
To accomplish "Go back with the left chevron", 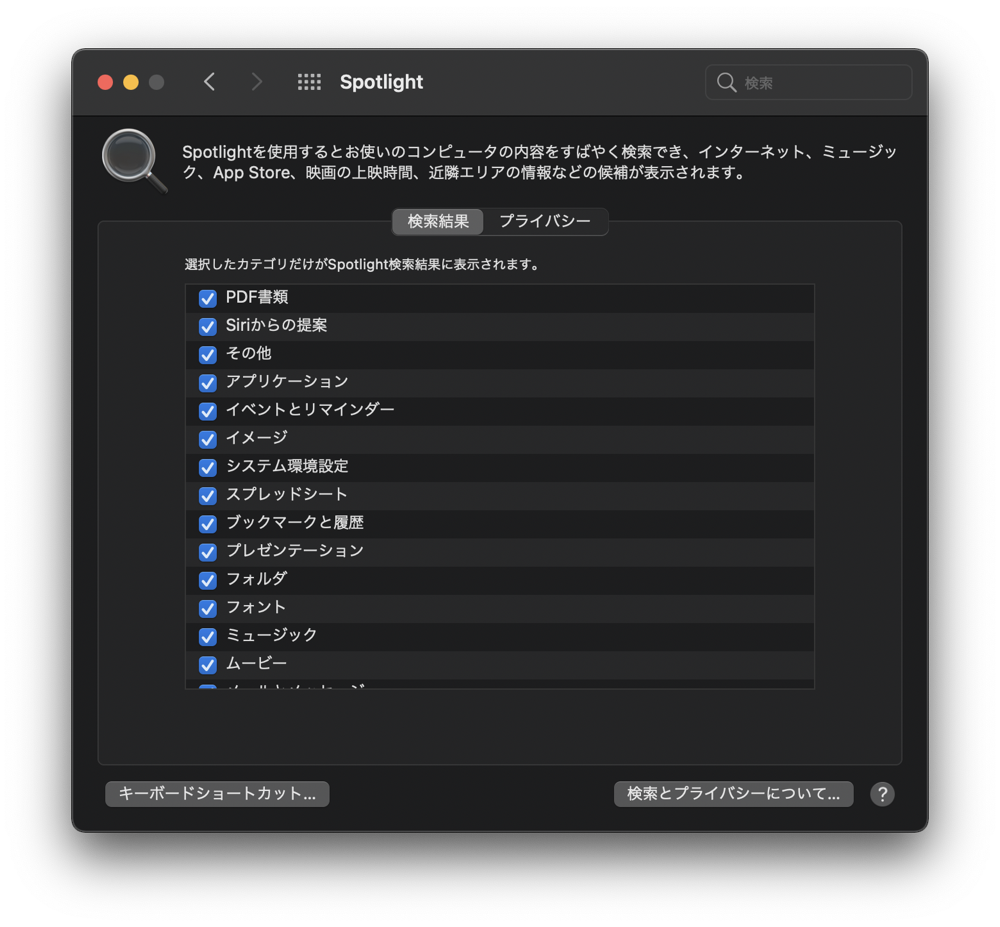I will coord(209,82).
